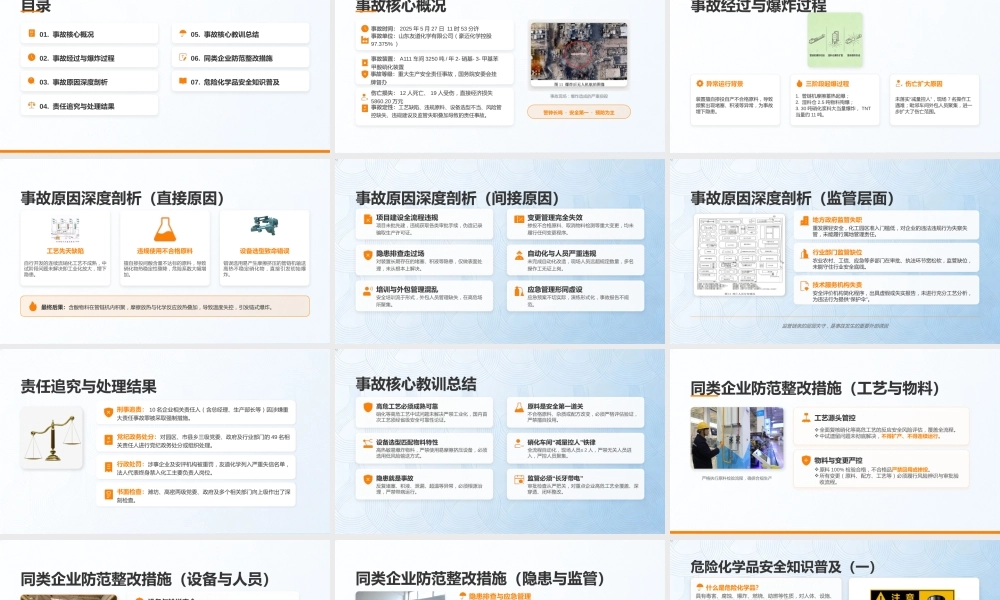This screenshot has height=600, width=1000.
Task: Click the person icon beside 自动化与人员严重违规
Action: 518,255
